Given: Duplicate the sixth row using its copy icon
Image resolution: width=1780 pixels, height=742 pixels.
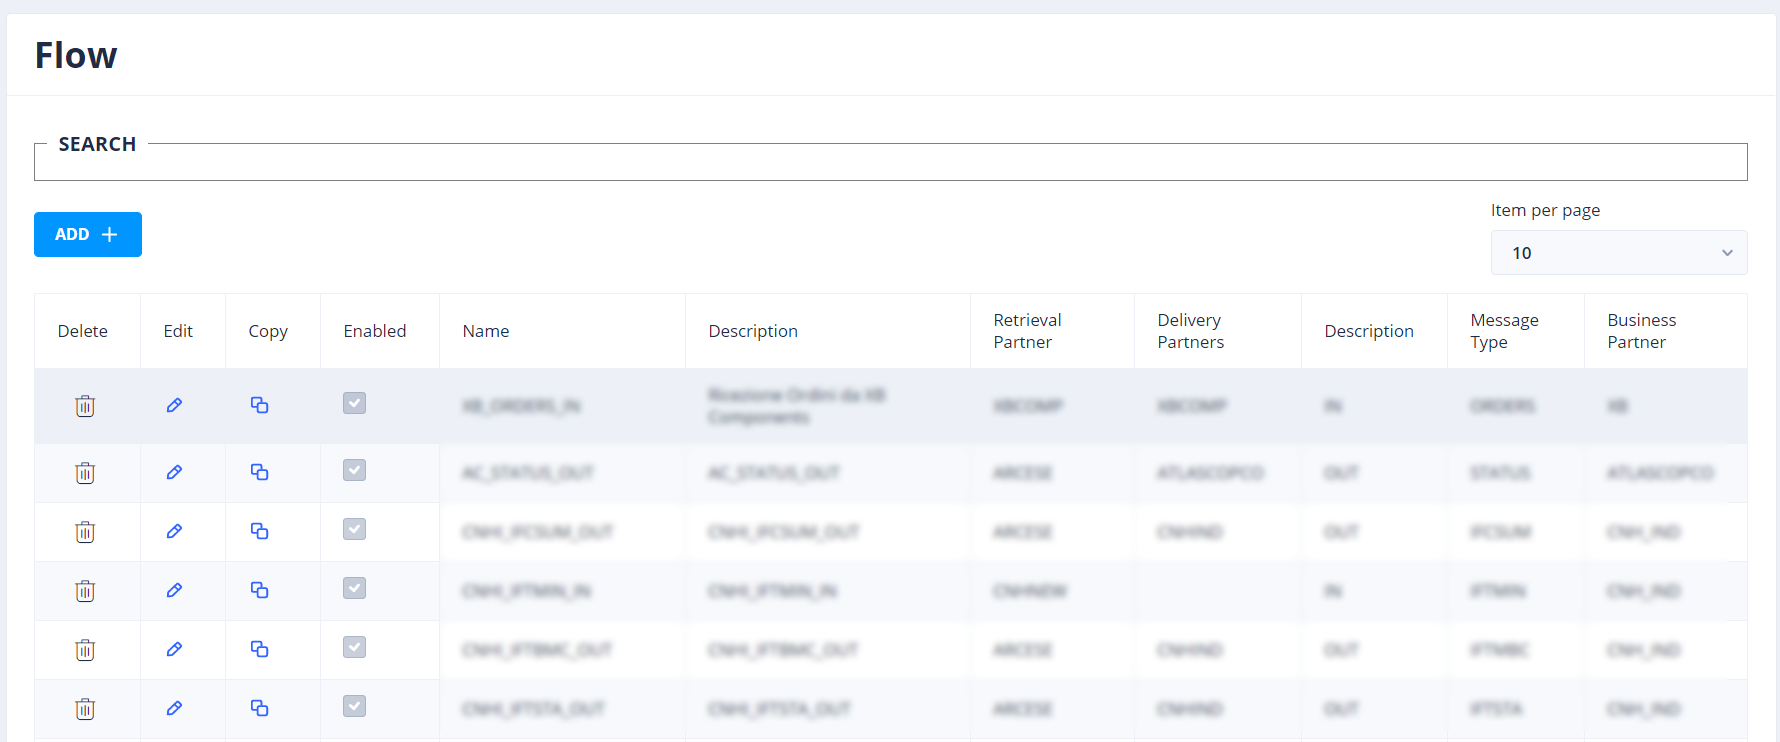Looking at the screenshot, I should pyautogui.click(x=259, y=708).
